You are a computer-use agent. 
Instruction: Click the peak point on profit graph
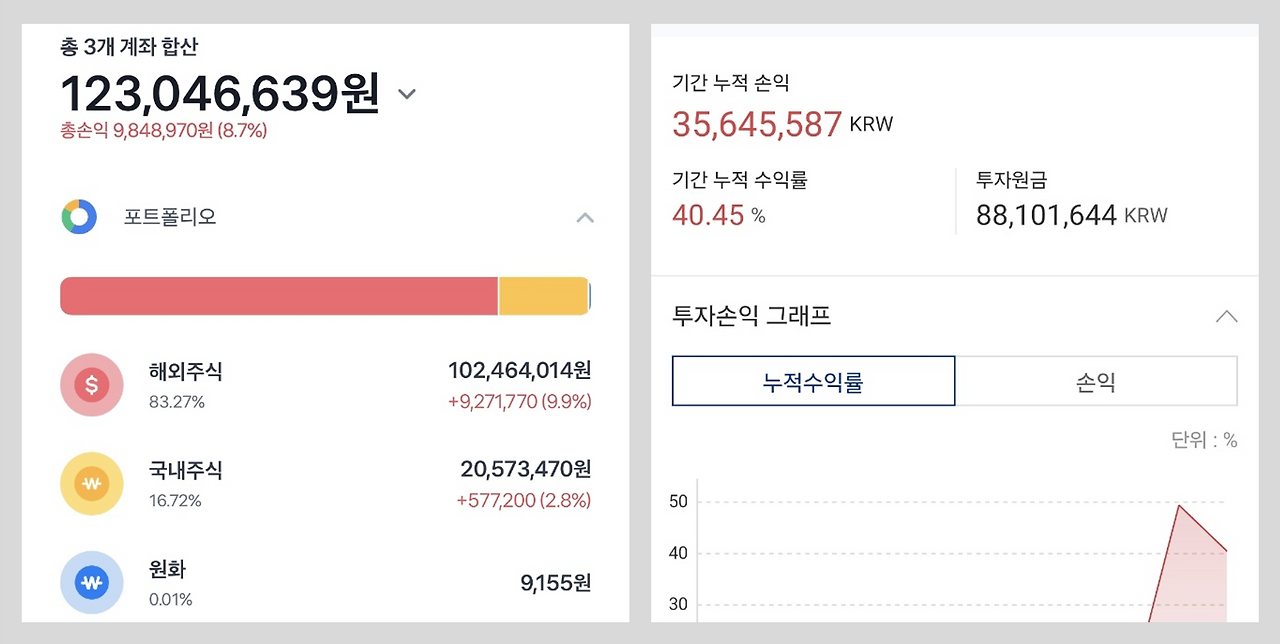click(x=1179, y=506)
